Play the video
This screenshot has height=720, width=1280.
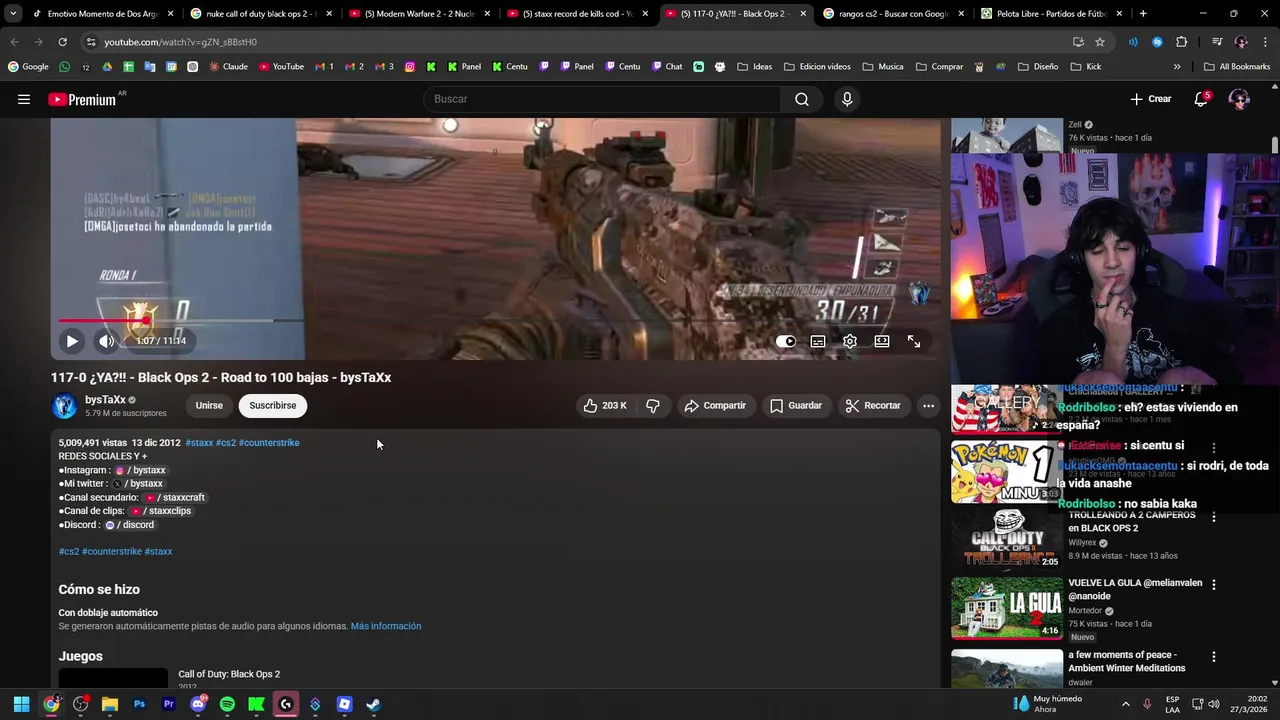72,341
